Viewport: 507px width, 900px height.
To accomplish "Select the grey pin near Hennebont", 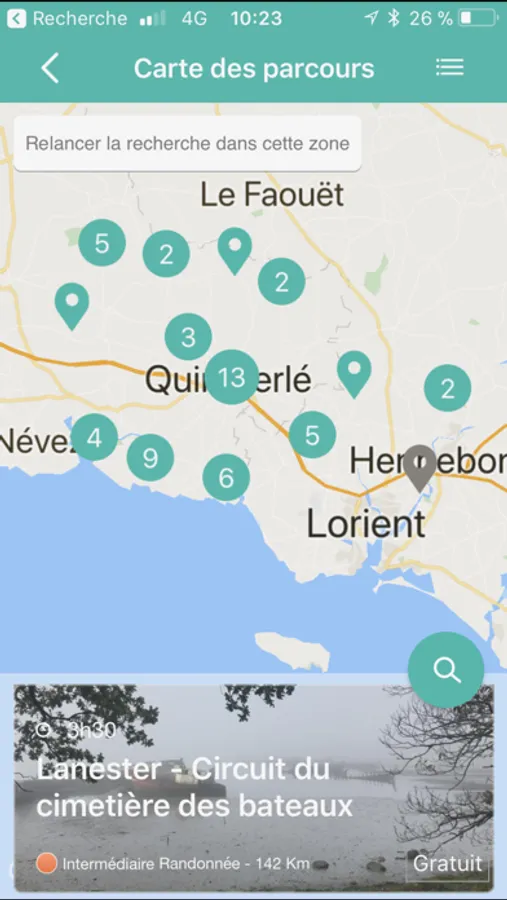I will (420, 468).
